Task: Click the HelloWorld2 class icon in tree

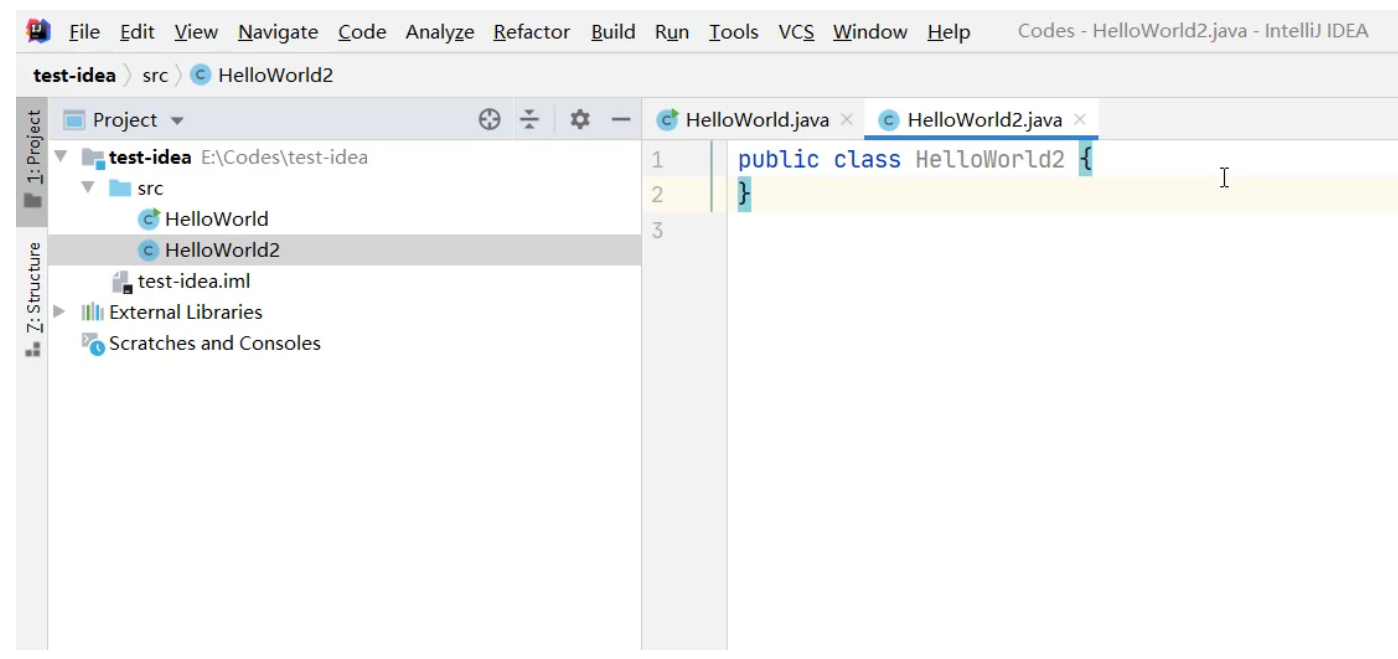Action: coord(150,250)
